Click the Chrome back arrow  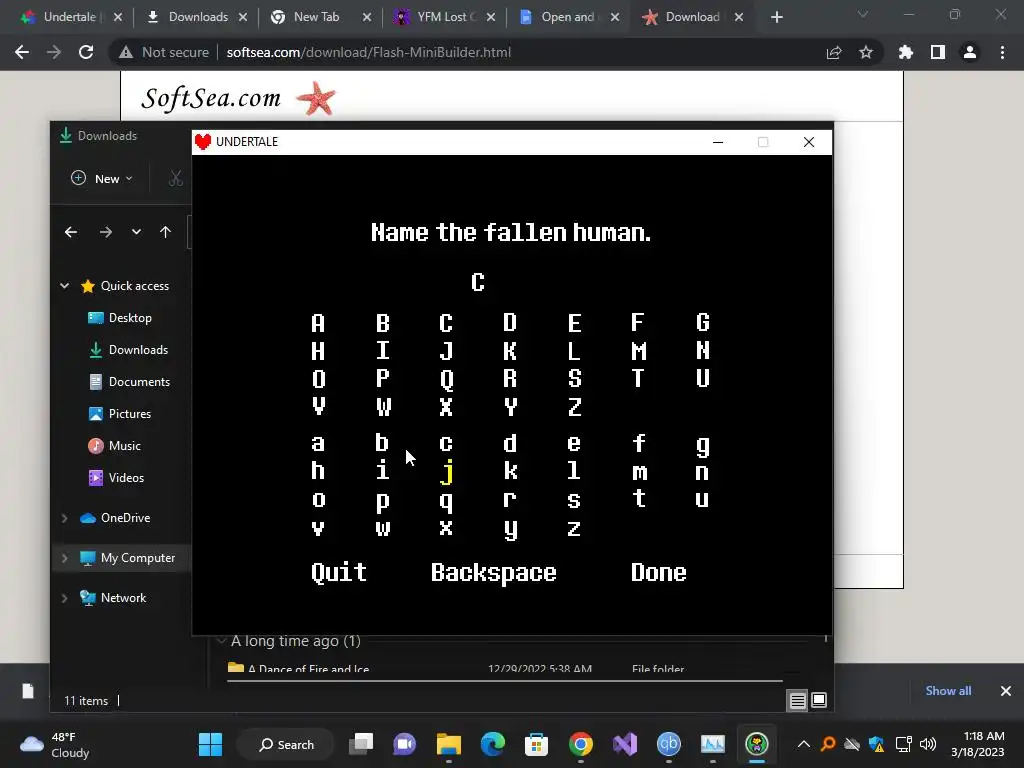point(22,52)
